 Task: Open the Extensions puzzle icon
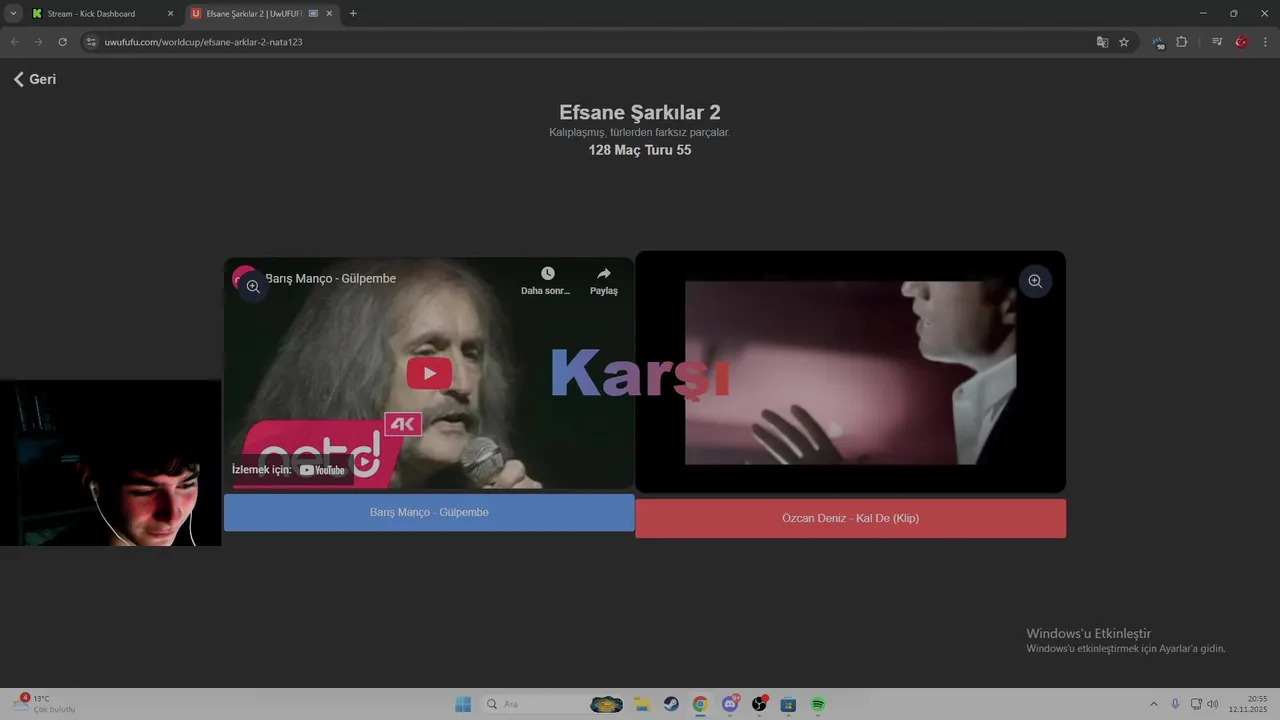pos(1182,42)
